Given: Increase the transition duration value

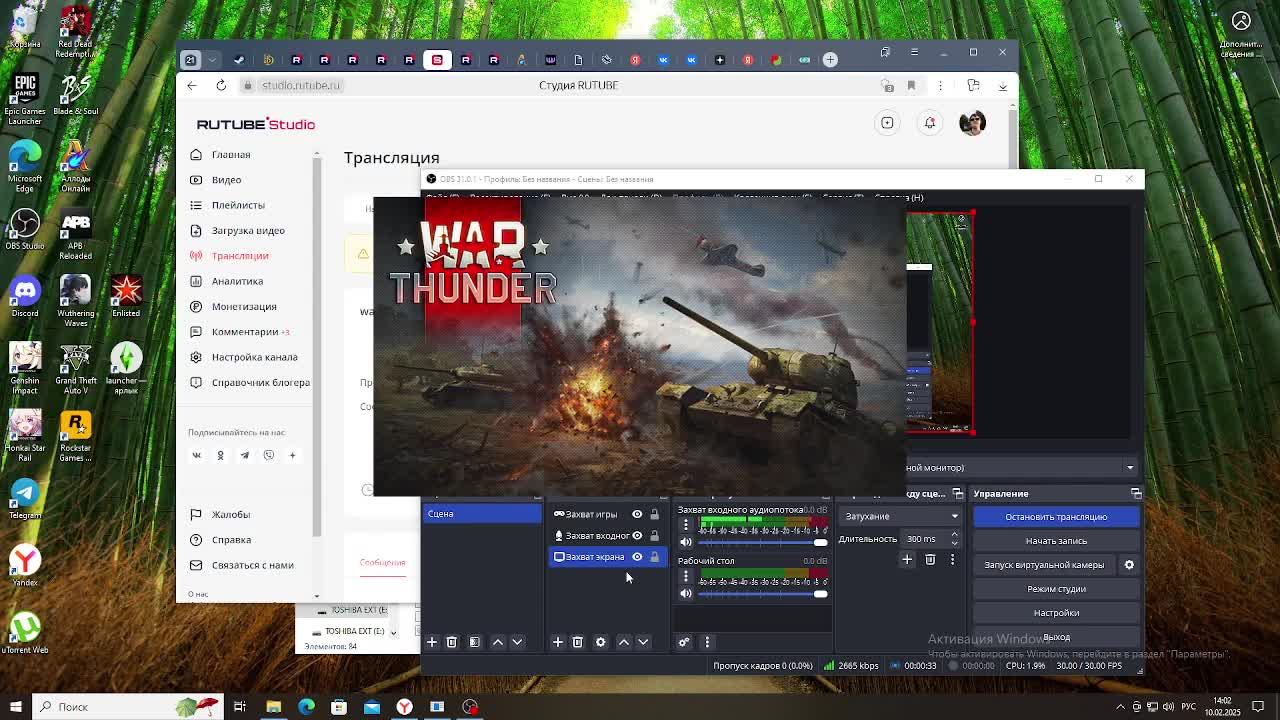Looking at the screenshot, I should tap(954, 535).
